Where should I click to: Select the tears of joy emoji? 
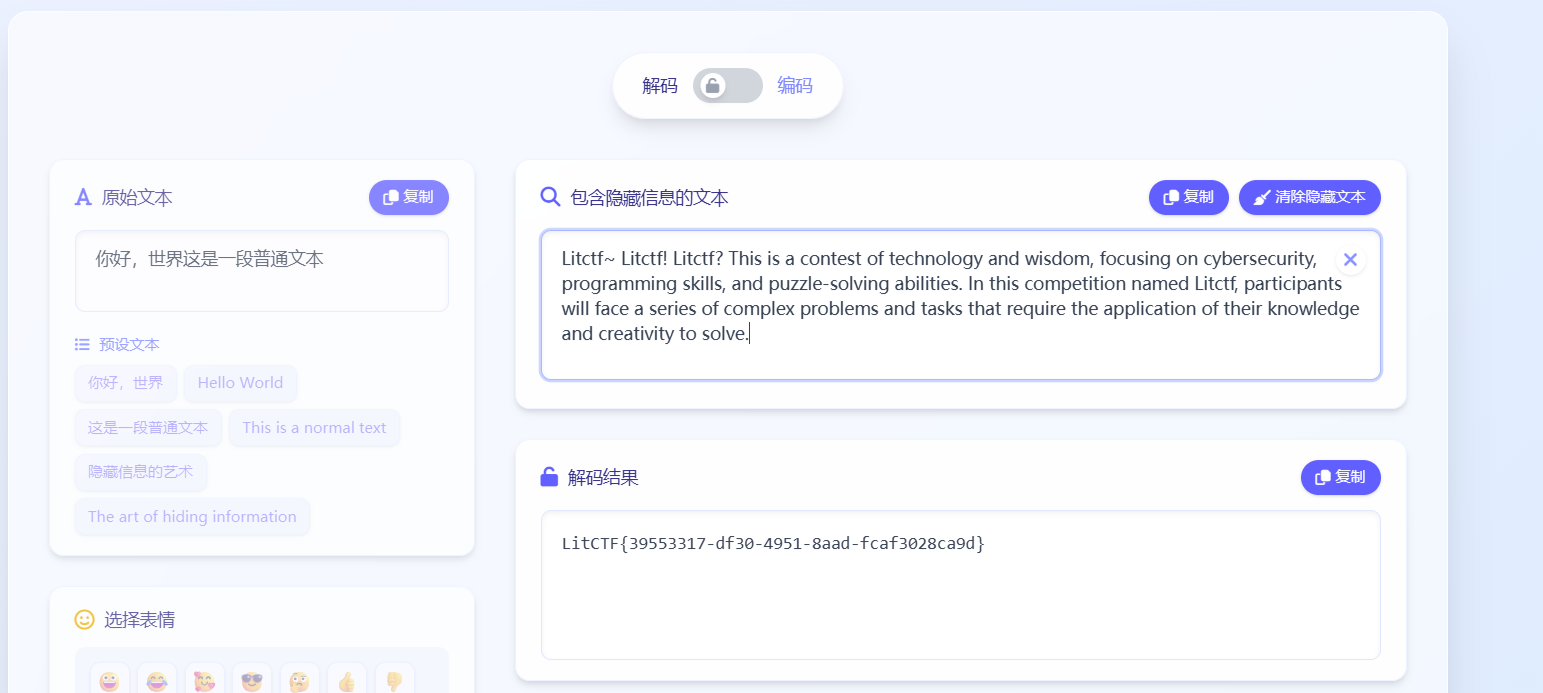(x=157, y=682)
